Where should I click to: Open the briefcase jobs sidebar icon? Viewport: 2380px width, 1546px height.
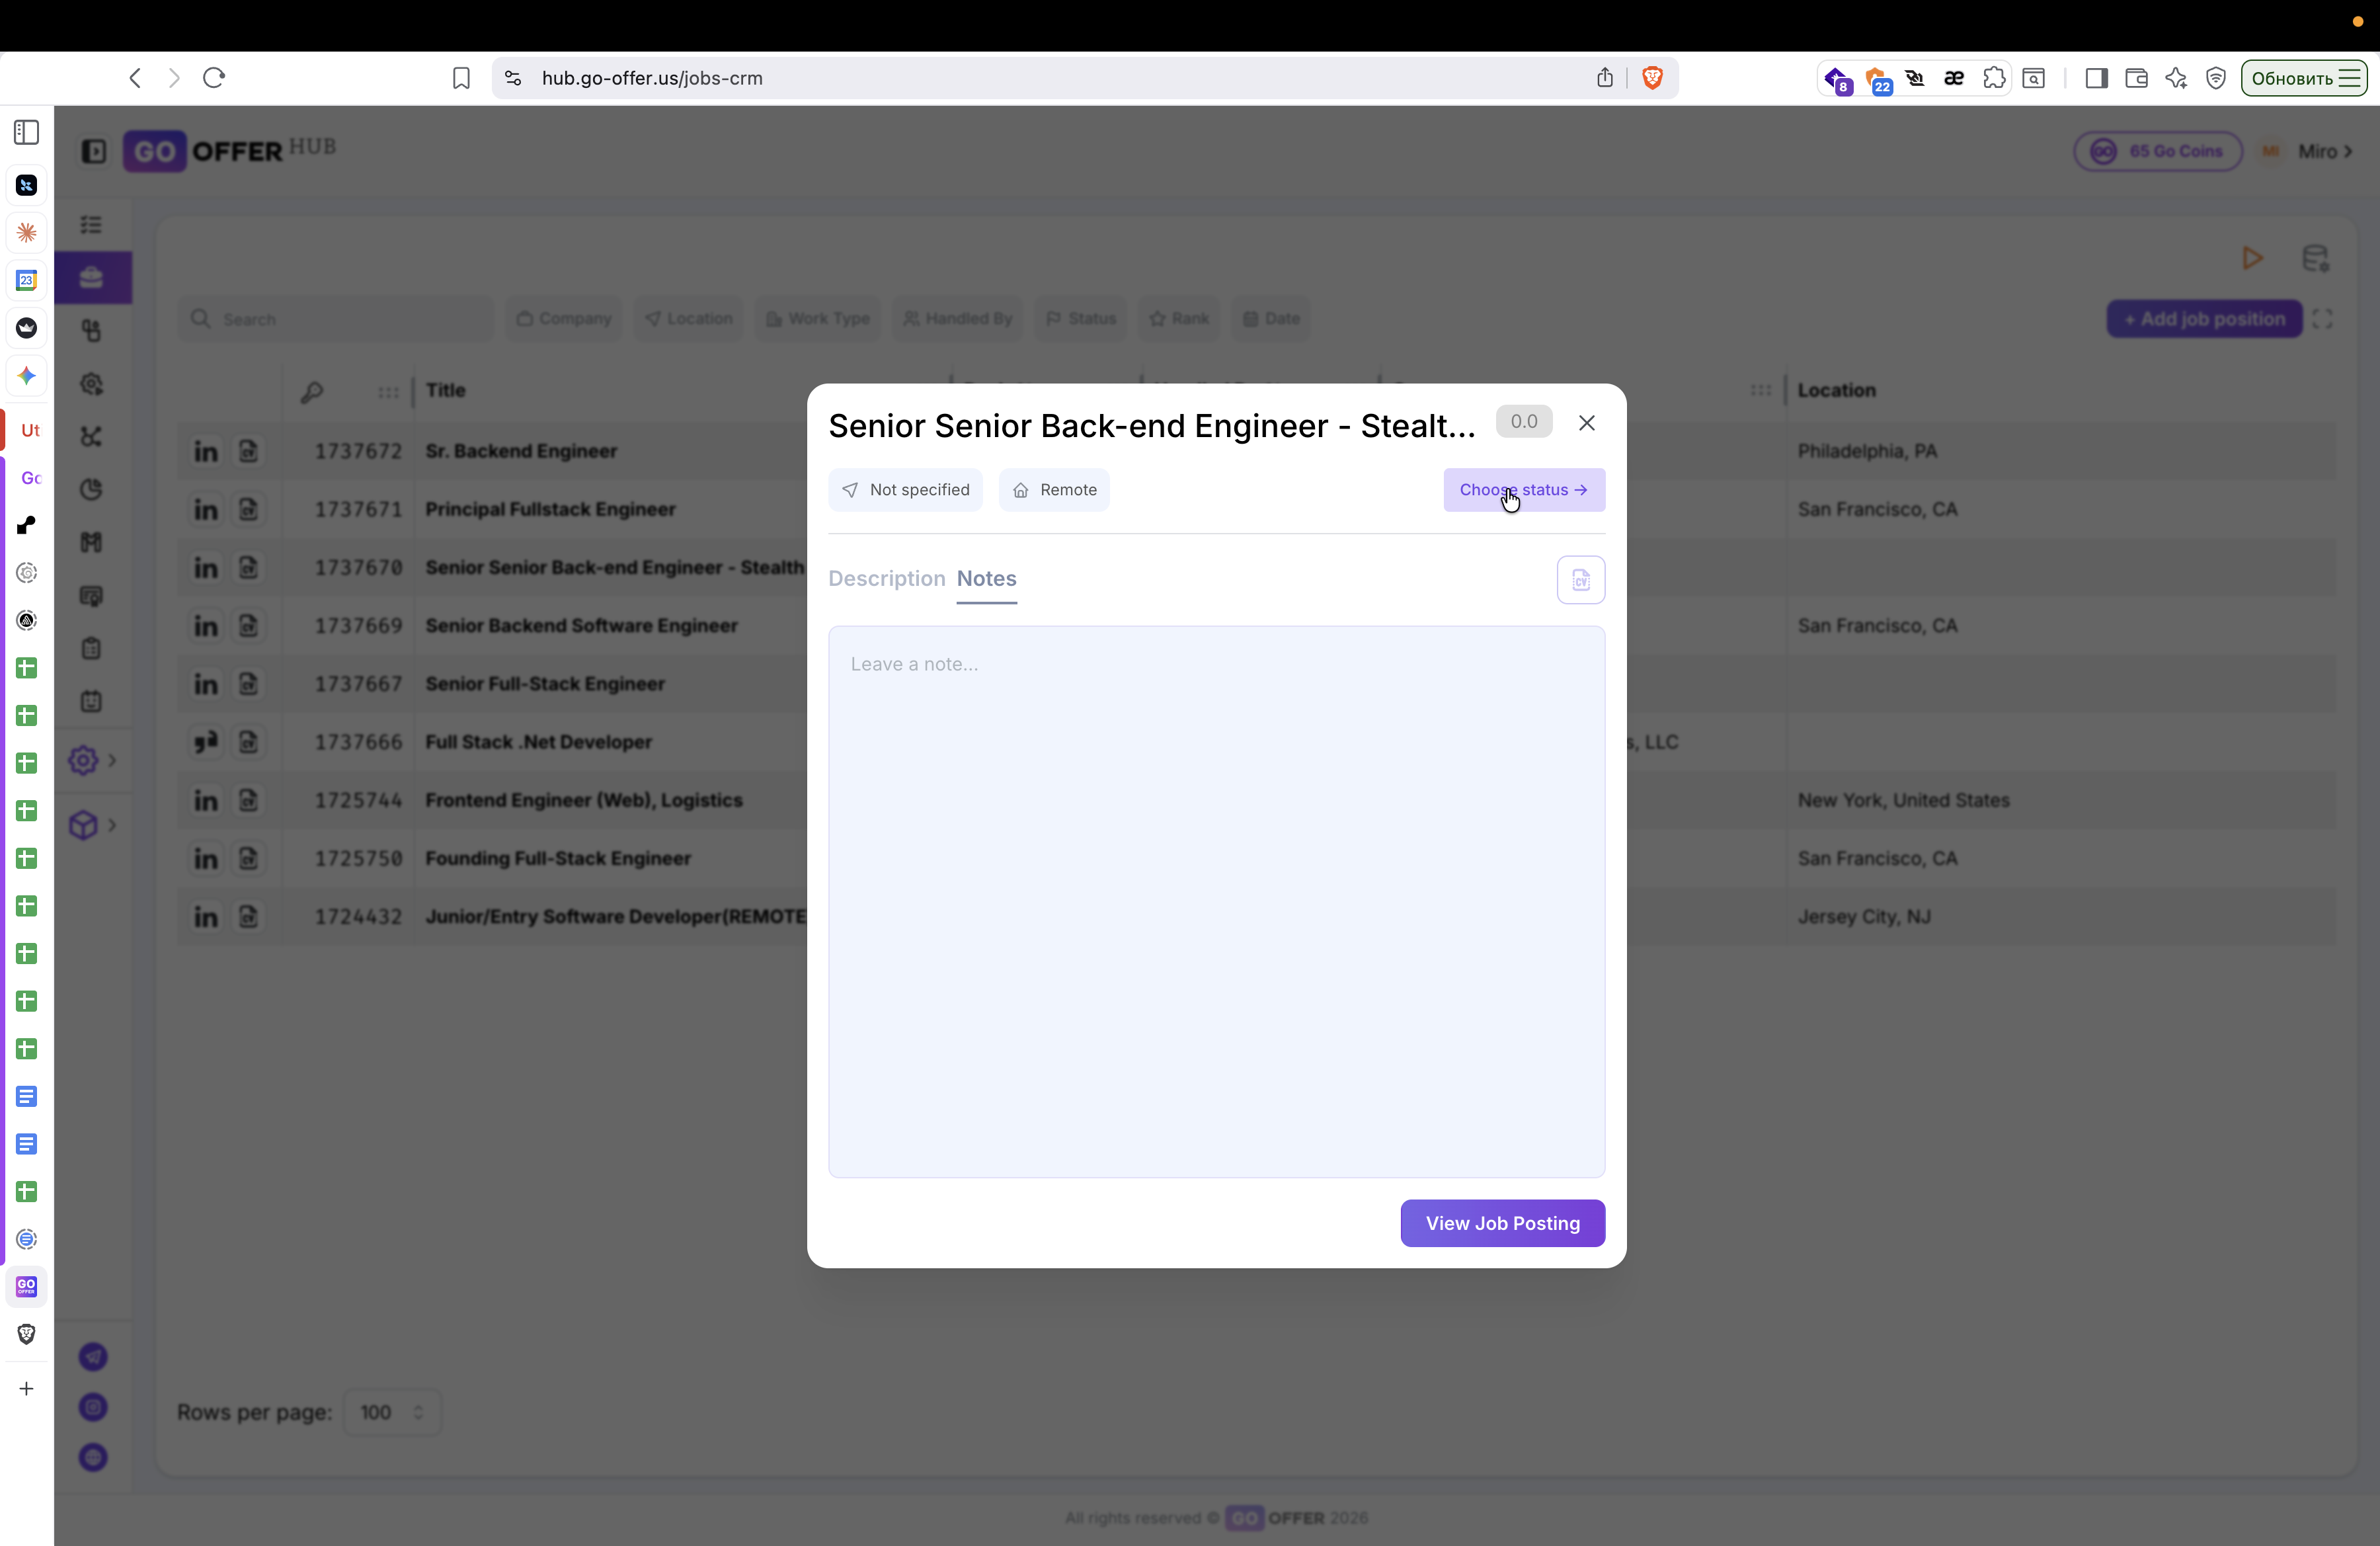[92, 277]
